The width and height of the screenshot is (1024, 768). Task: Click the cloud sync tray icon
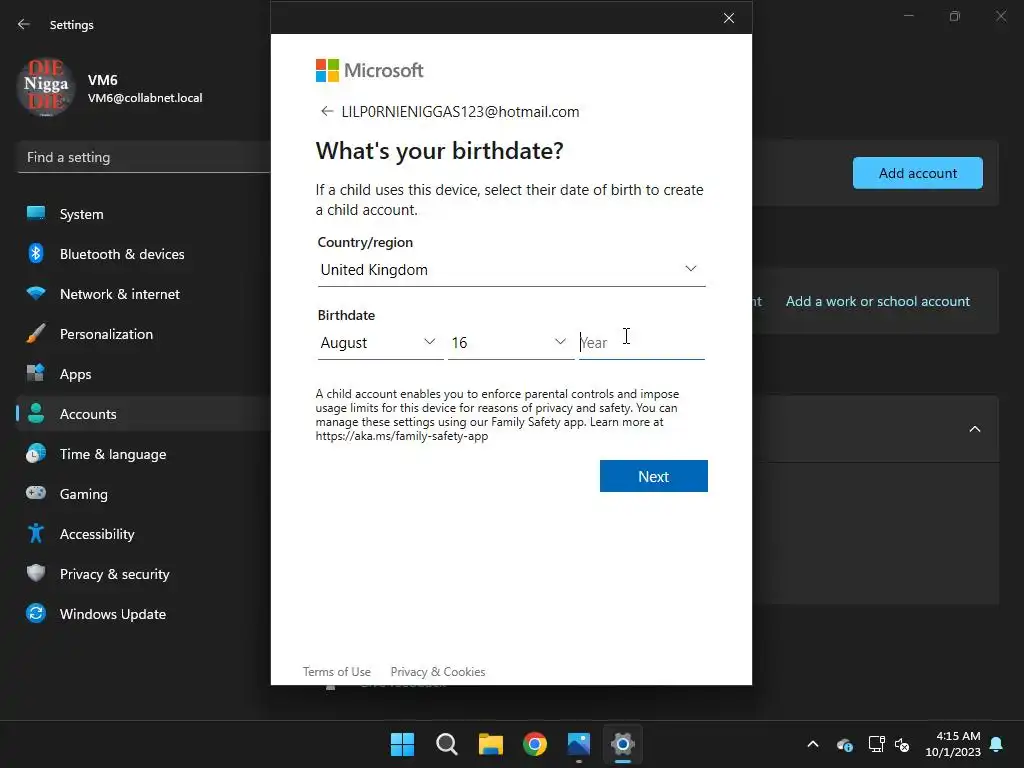845,744
